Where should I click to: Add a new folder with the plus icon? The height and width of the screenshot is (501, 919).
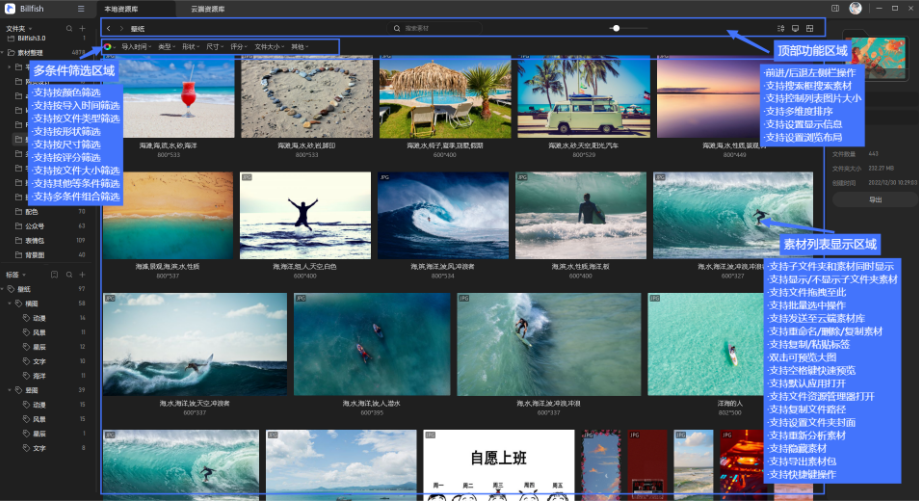pos(83,28)
